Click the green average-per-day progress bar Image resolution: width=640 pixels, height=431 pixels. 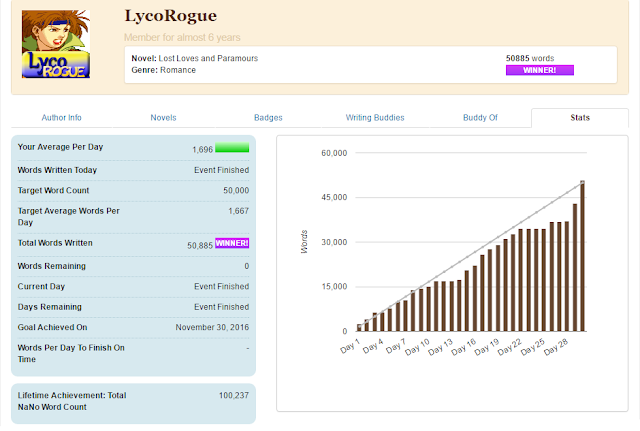[x=232, y=148]
